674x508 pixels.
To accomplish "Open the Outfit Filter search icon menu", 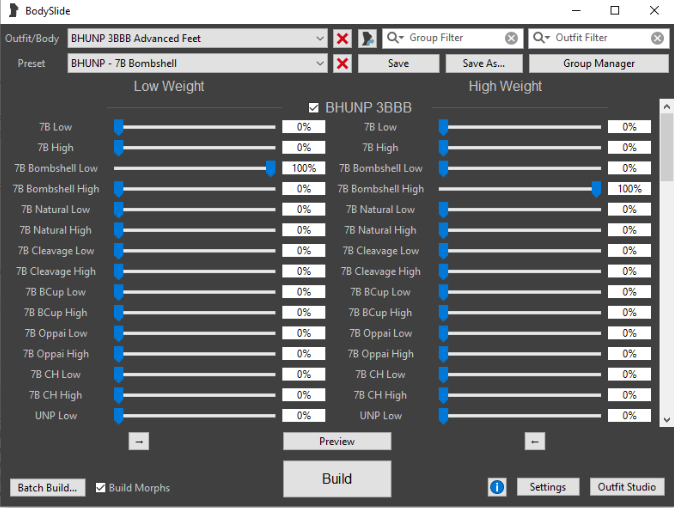I will (541, 38).
